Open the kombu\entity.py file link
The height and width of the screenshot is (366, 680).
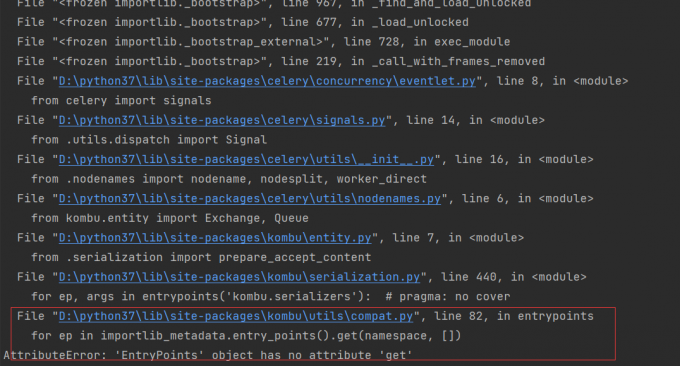(x=215, y=238)
